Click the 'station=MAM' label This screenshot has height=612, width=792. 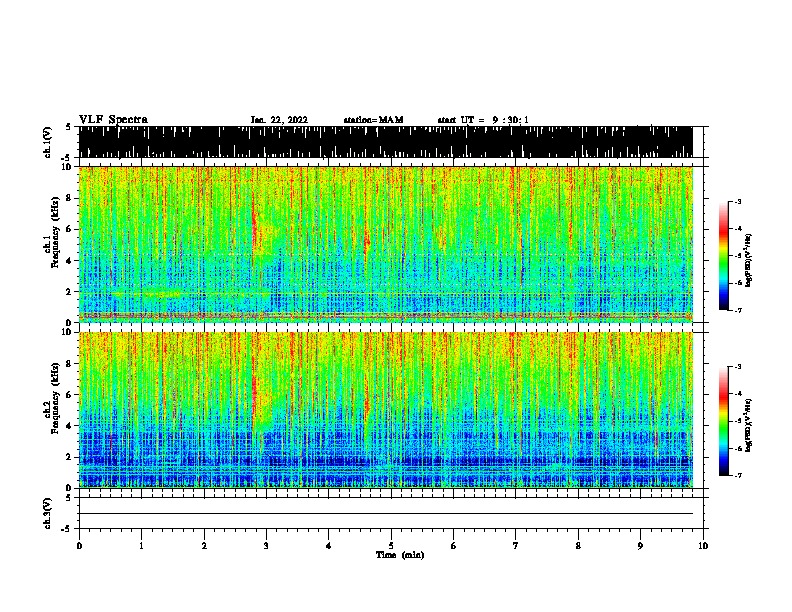pyautogui.click(x=373, y=120)
